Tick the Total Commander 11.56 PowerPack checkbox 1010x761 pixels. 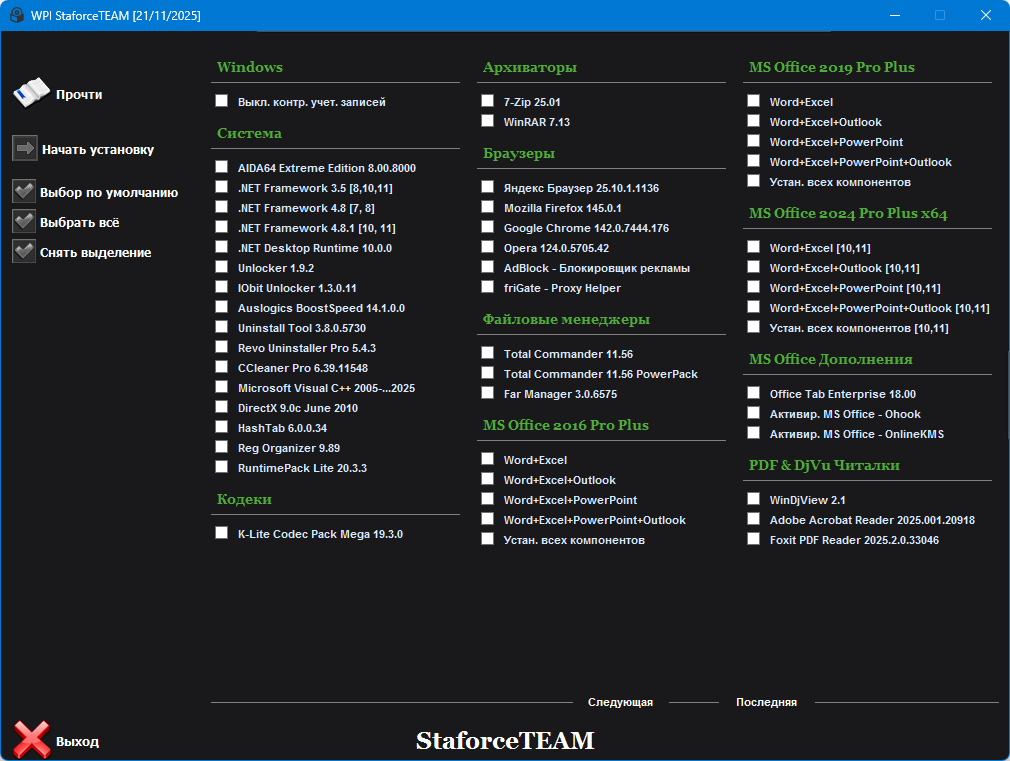[x=488, y=373]
